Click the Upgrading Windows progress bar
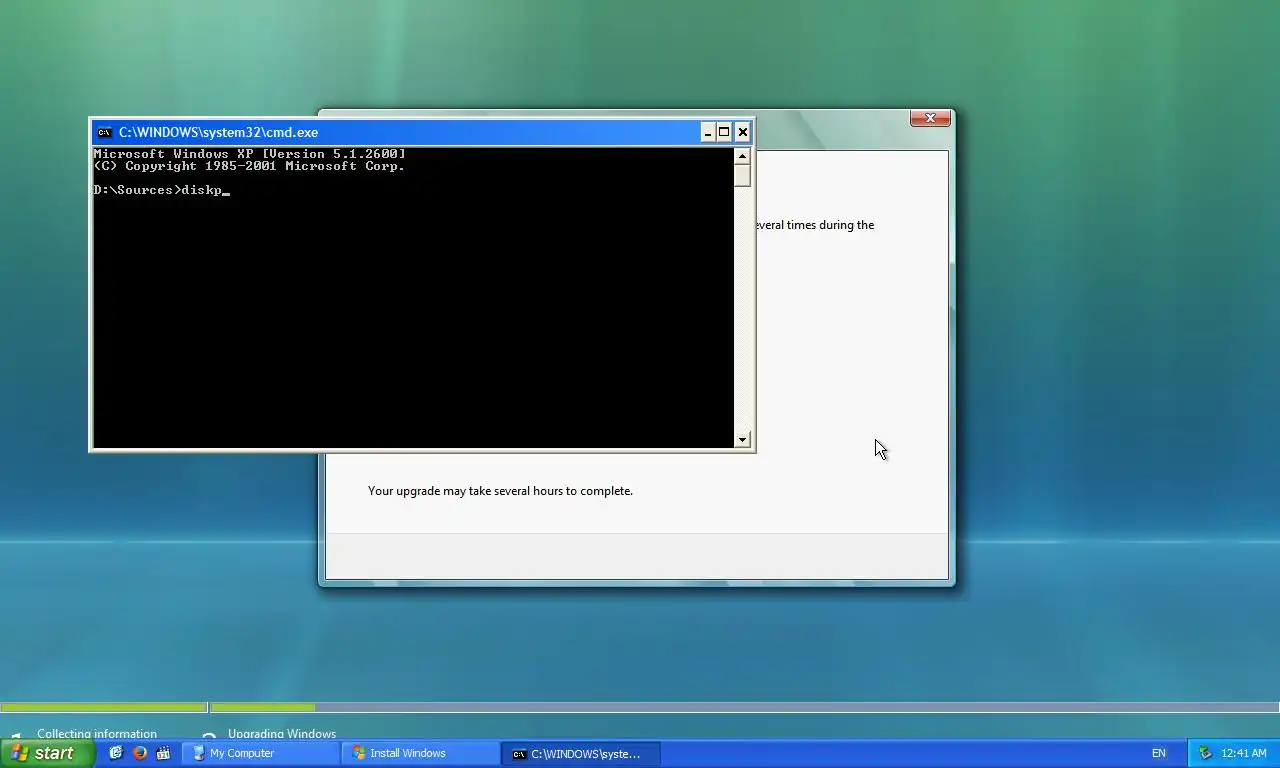Image resolution: width=1280 pixels, height=768 pixels. [745, 708]
